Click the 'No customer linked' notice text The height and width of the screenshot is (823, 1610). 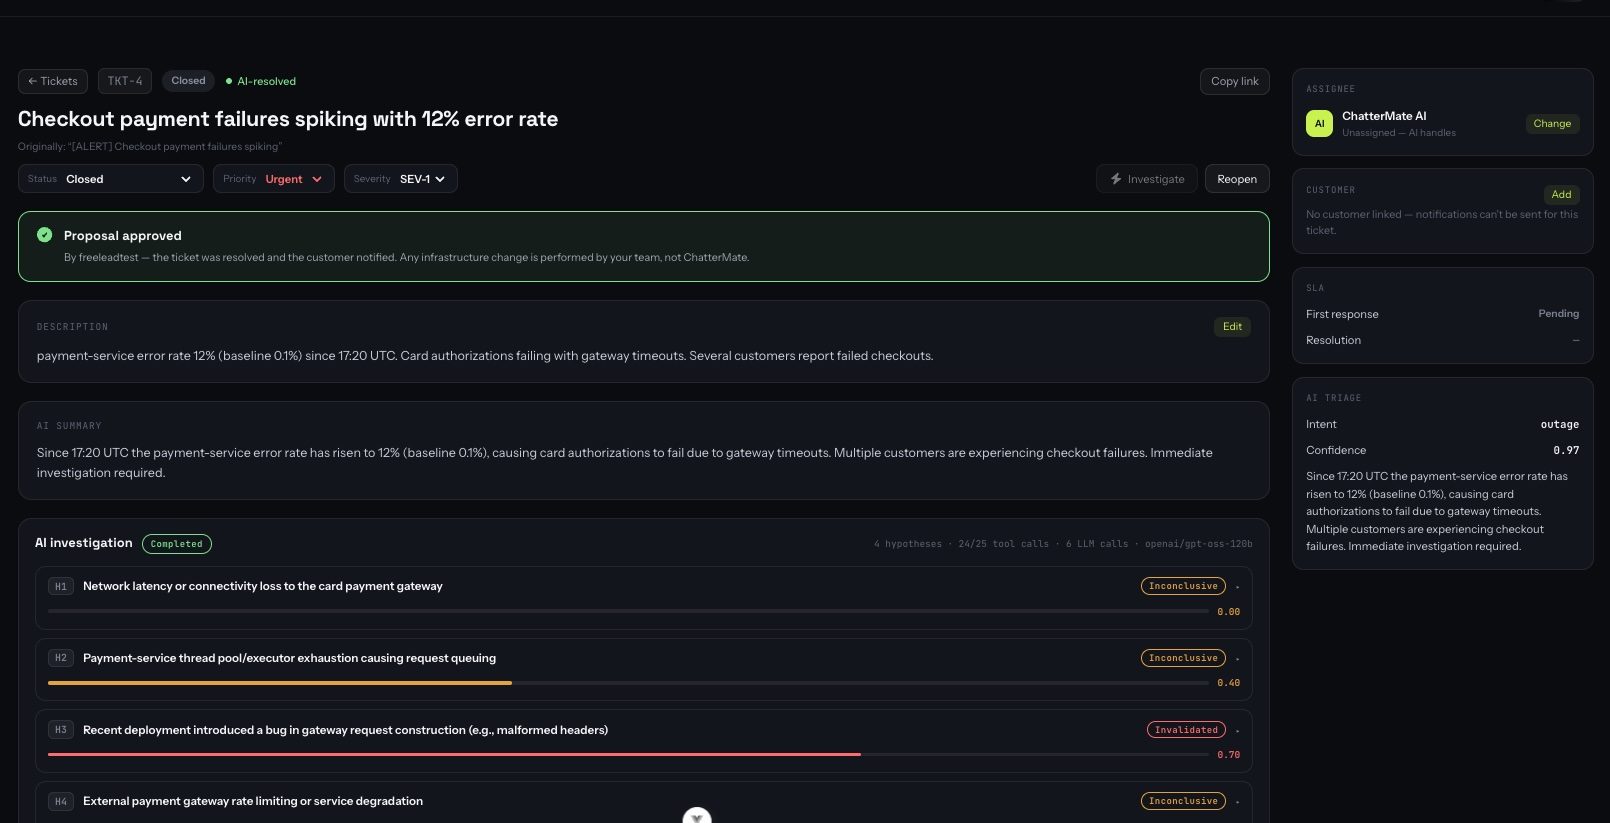(1442, 222)
